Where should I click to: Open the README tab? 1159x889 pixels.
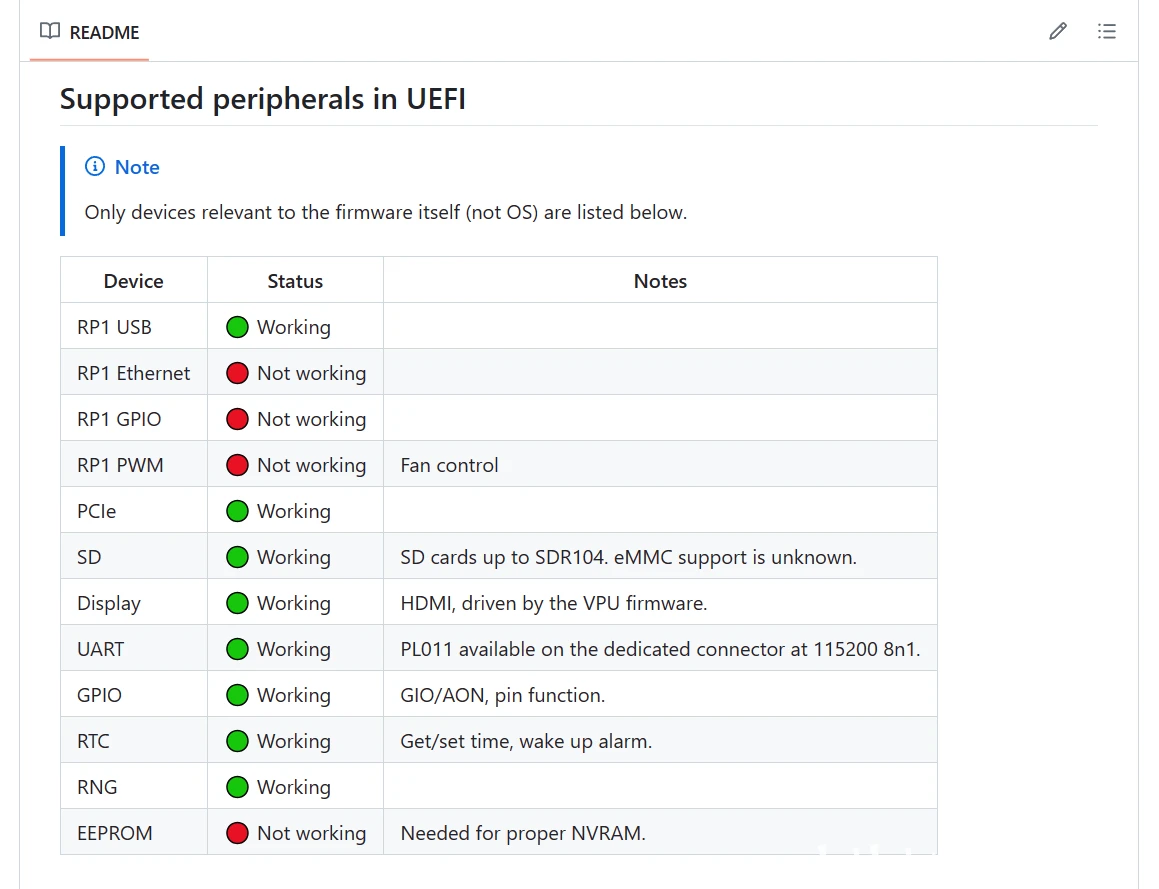tap(89, 32)
